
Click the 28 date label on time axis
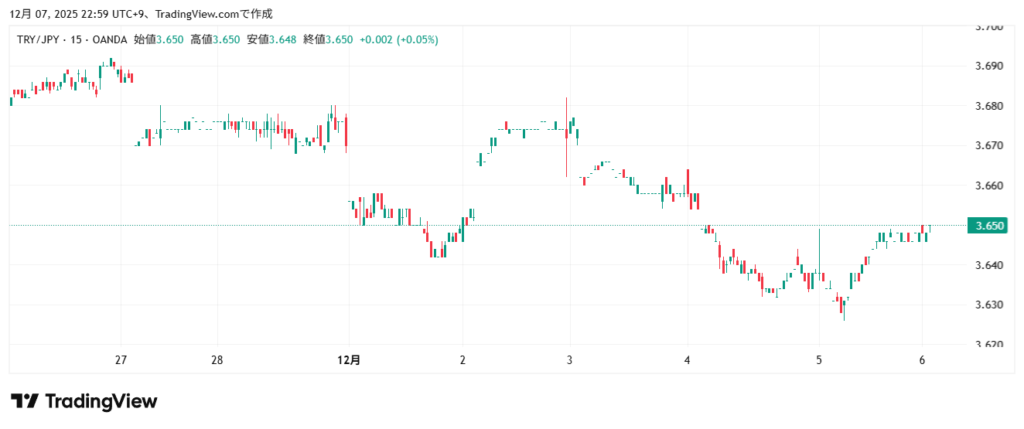coord(217,360)
